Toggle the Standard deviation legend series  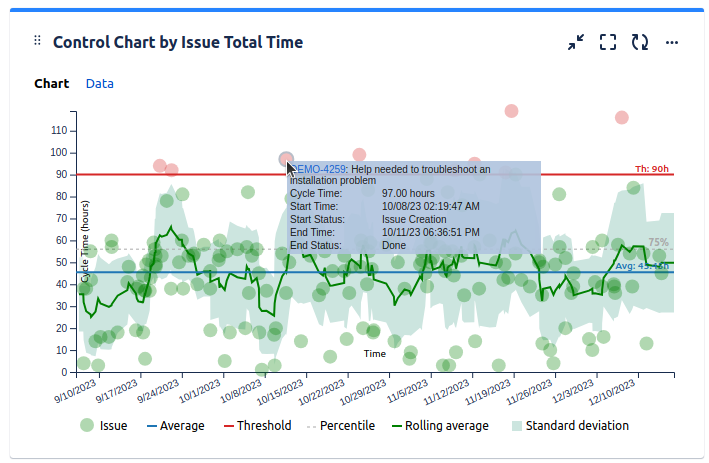point(570,425)
